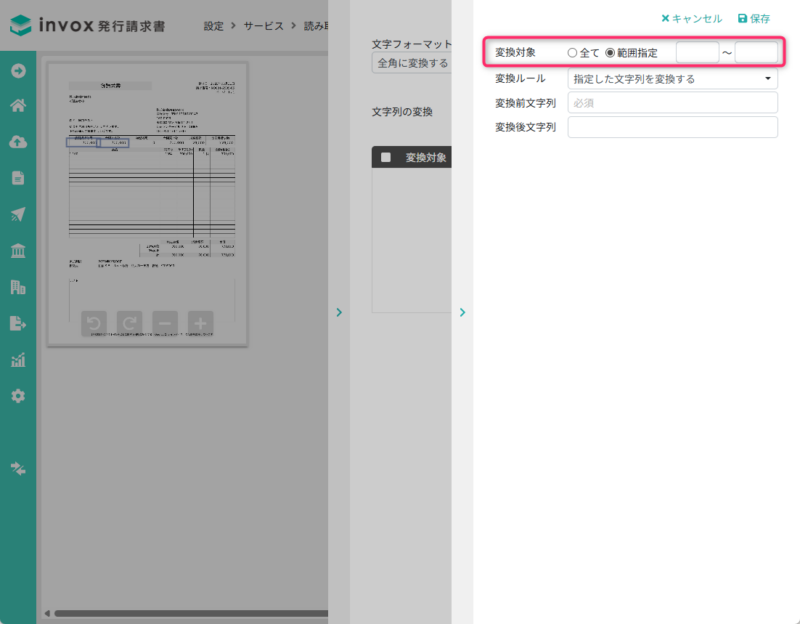This screenshot has width=800, height=624.
Task: Select the 範囲指定 radio button
Action: pyautogui.click(x=611, y=53)
